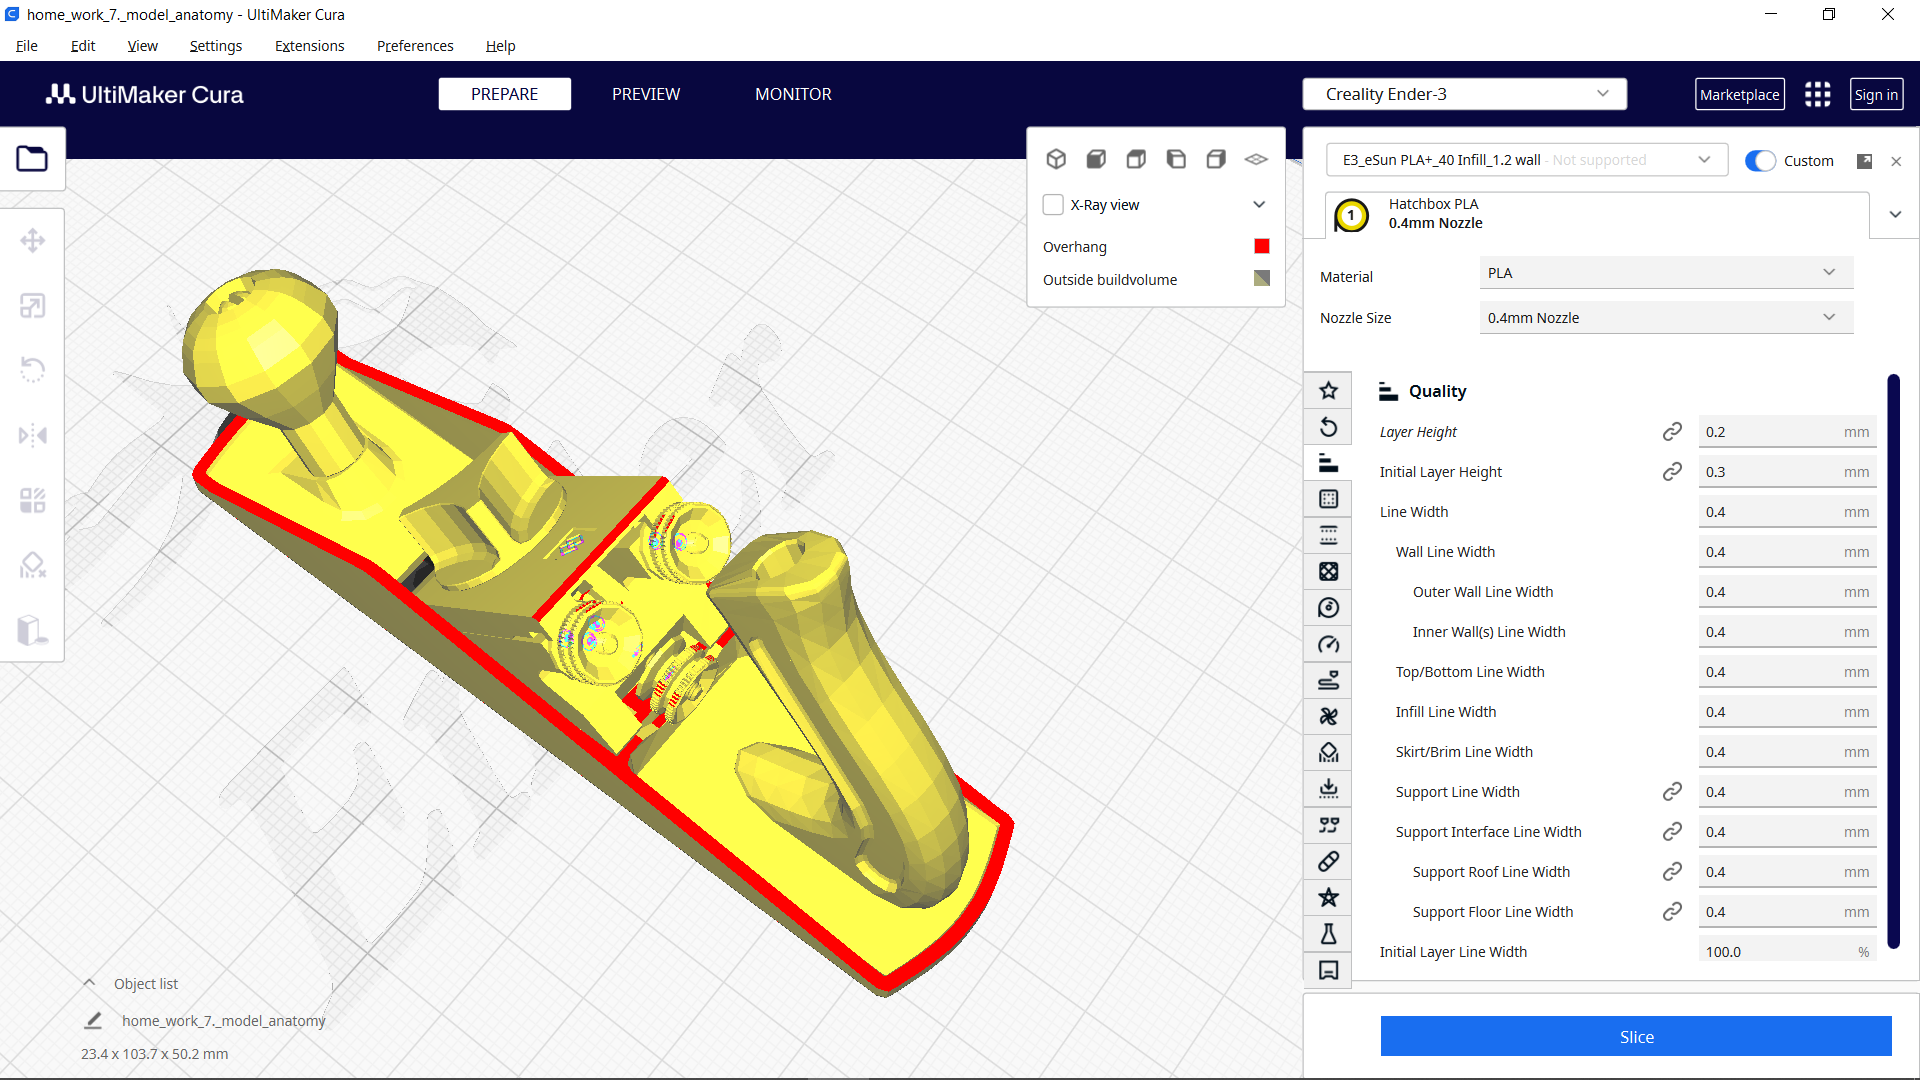
Task: Open the Nozzle Size dropdown
Action: pyautogui.click(x=1664, y=317)
